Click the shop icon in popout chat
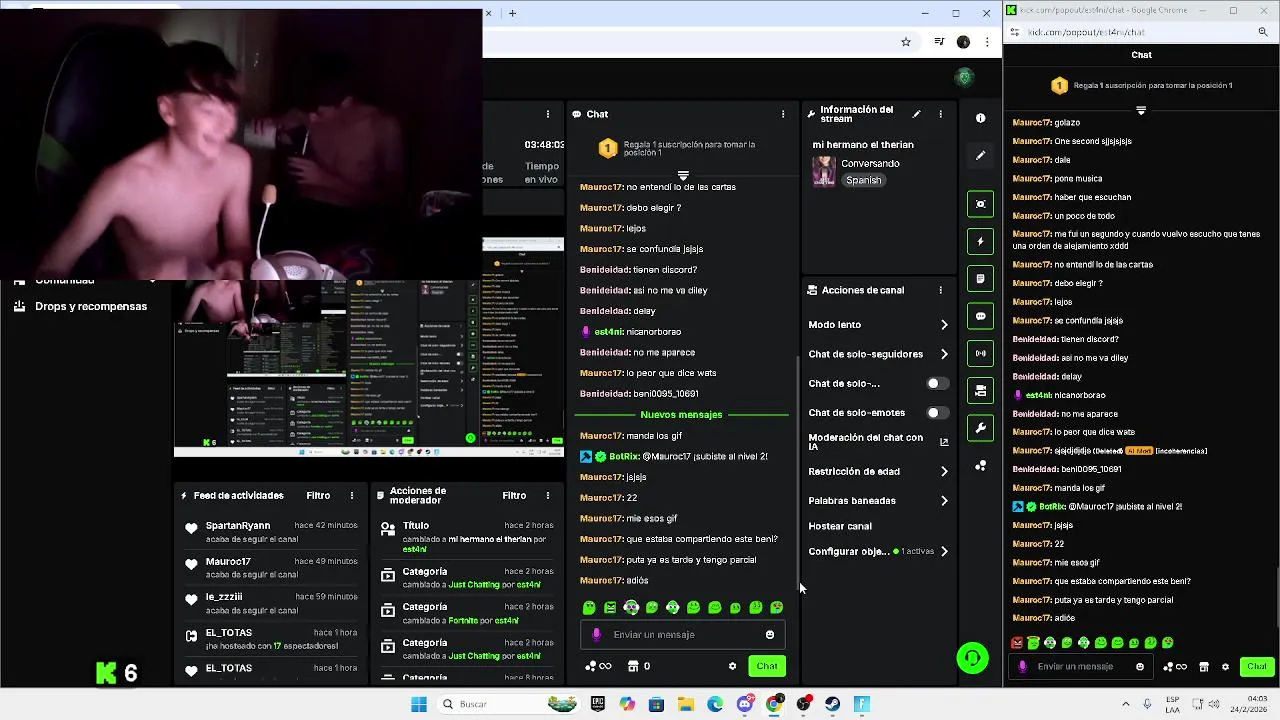 pyautogui.click(x=1204, y=667)
